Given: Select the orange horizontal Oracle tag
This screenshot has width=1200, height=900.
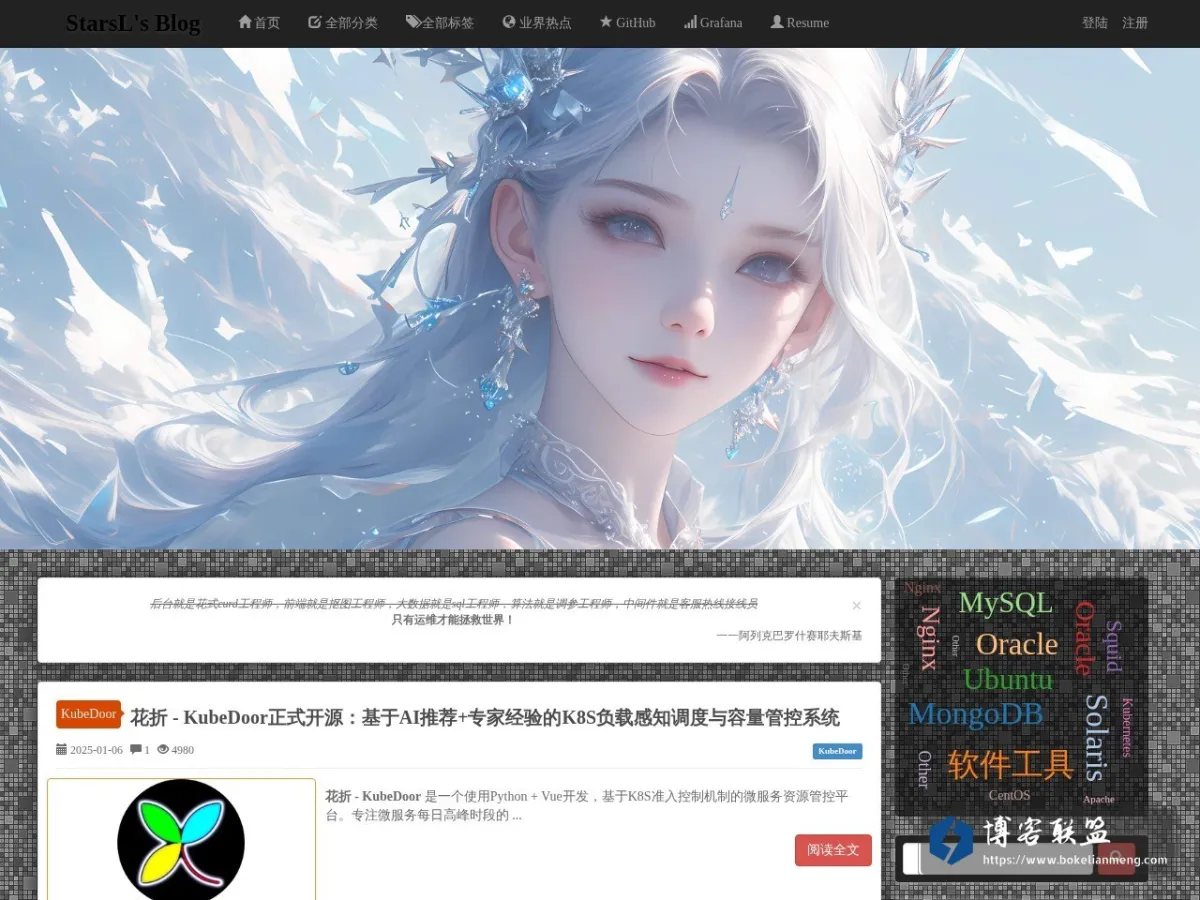Looking at the screenshot, I should point(1017,644).
